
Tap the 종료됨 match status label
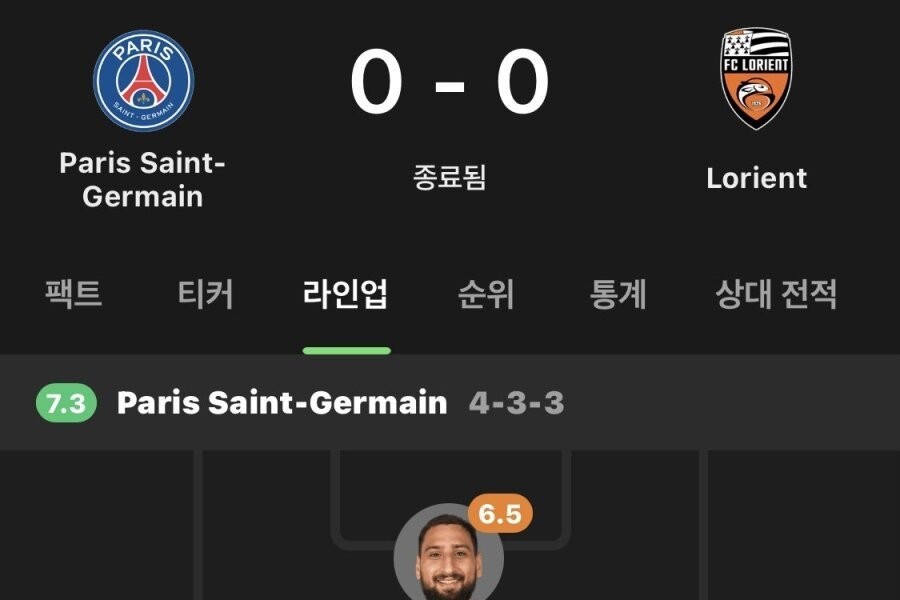pos(449,177)
